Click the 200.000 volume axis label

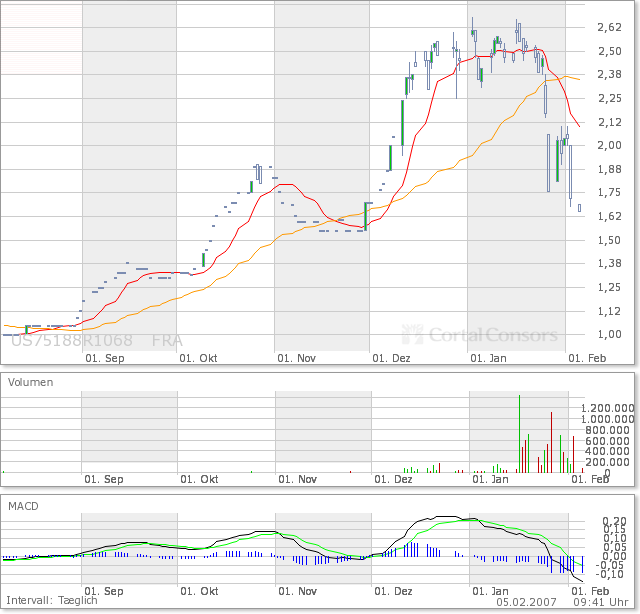coord(607,462)
